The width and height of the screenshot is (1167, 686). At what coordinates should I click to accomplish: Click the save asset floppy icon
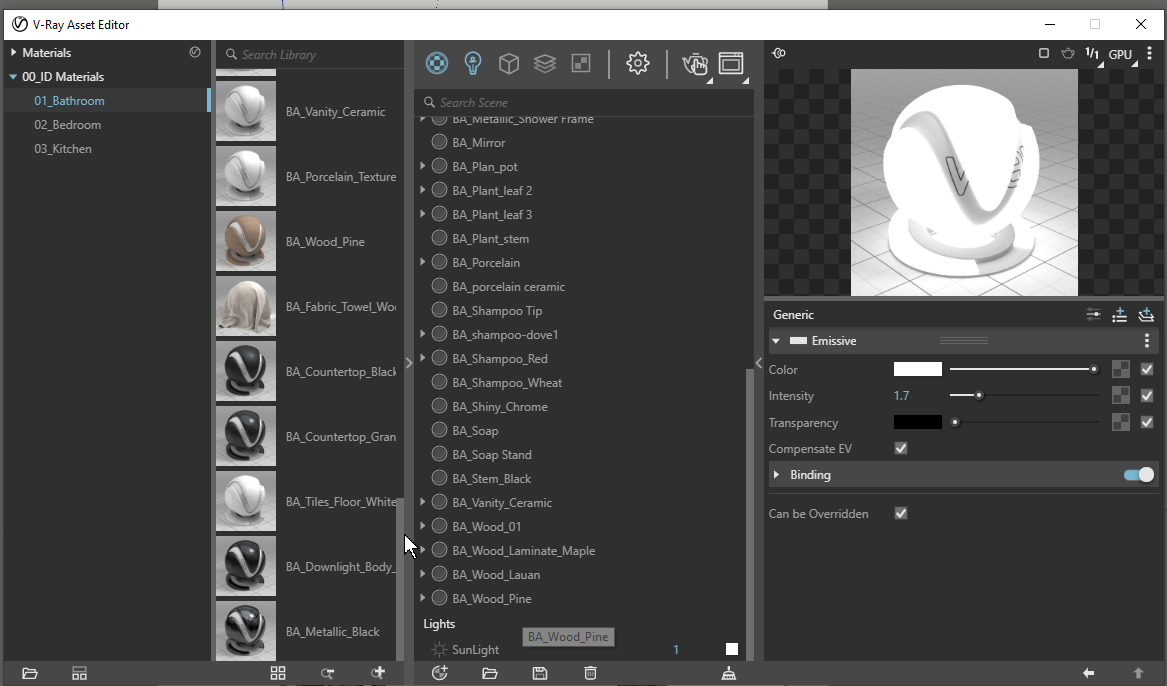click(x=540, y=673)
